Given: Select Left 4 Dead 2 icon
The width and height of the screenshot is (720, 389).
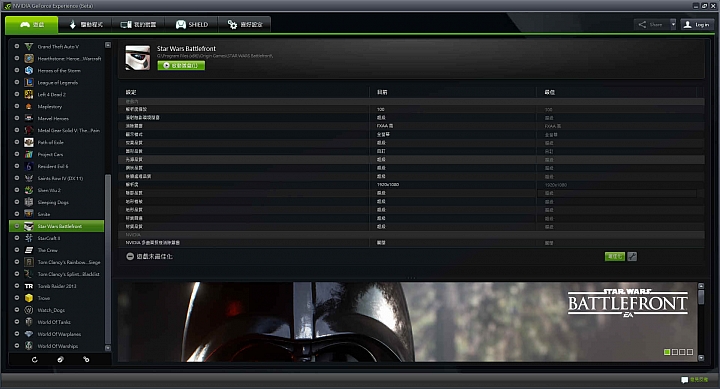Looking at the screenshot, I should [x=29, y=94].
